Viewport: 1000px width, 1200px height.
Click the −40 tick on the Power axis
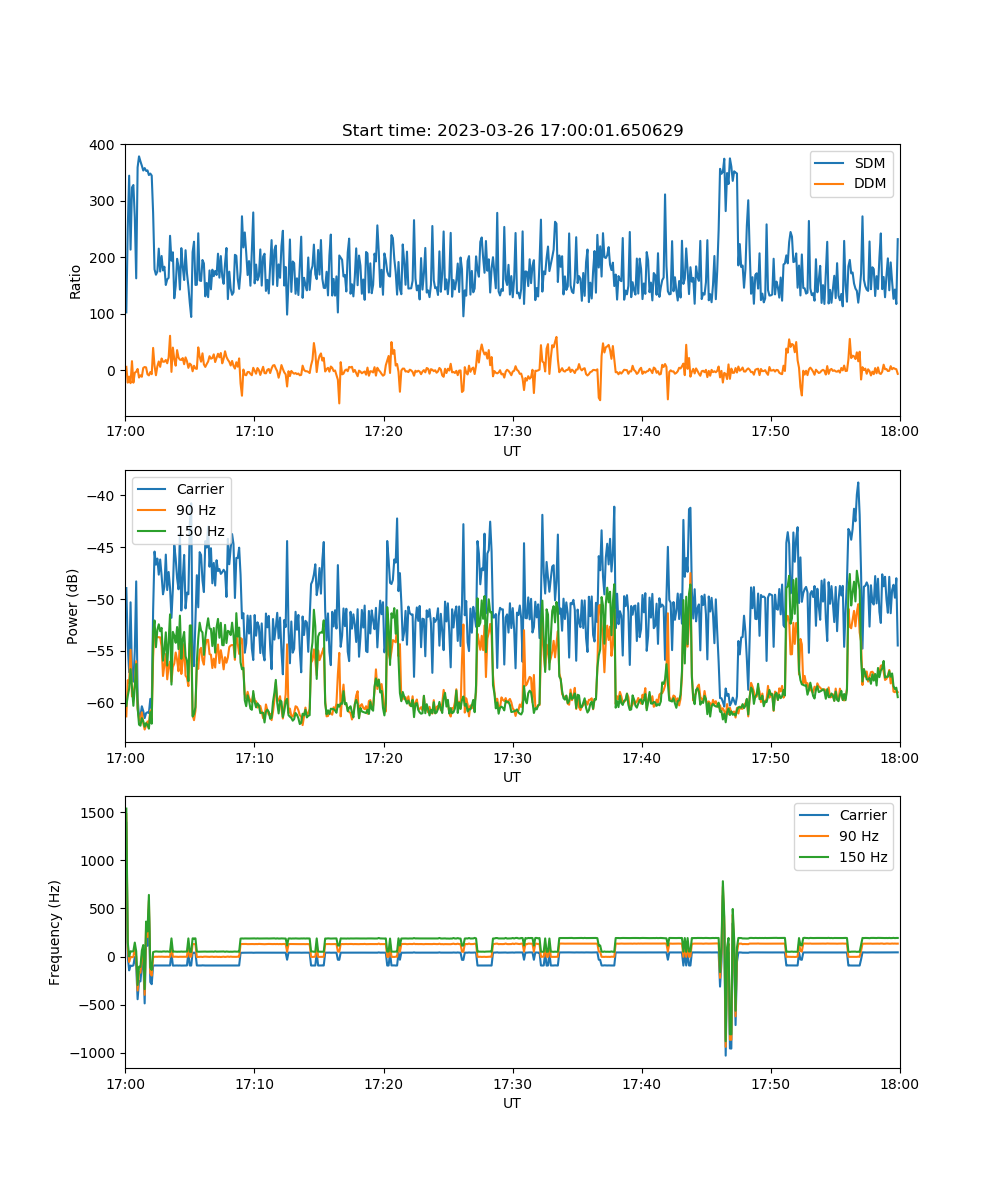point(102,496)
